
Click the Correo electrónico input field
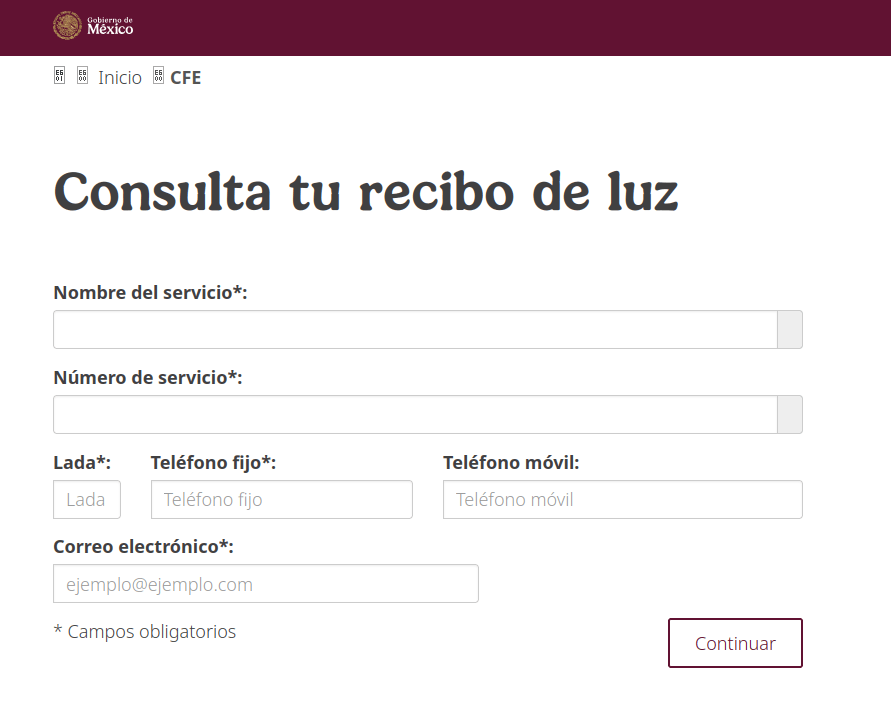click(x=265, y=584)
